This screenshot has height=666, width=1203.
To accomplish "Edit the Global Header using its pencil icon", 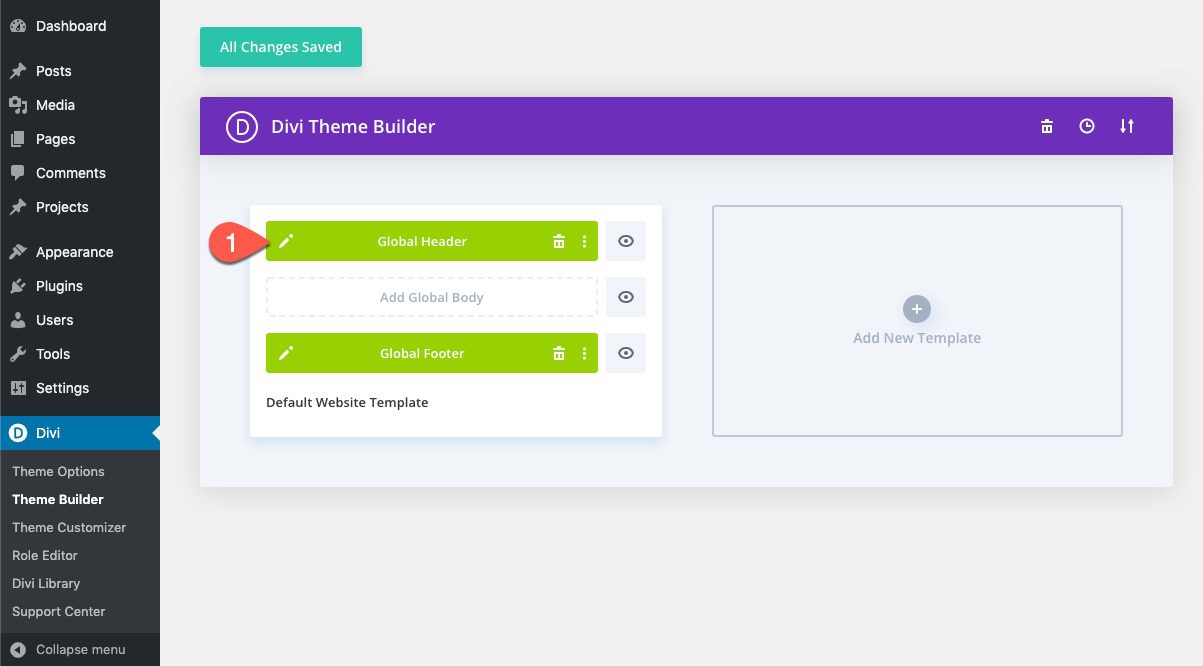I will pos(286,241).
